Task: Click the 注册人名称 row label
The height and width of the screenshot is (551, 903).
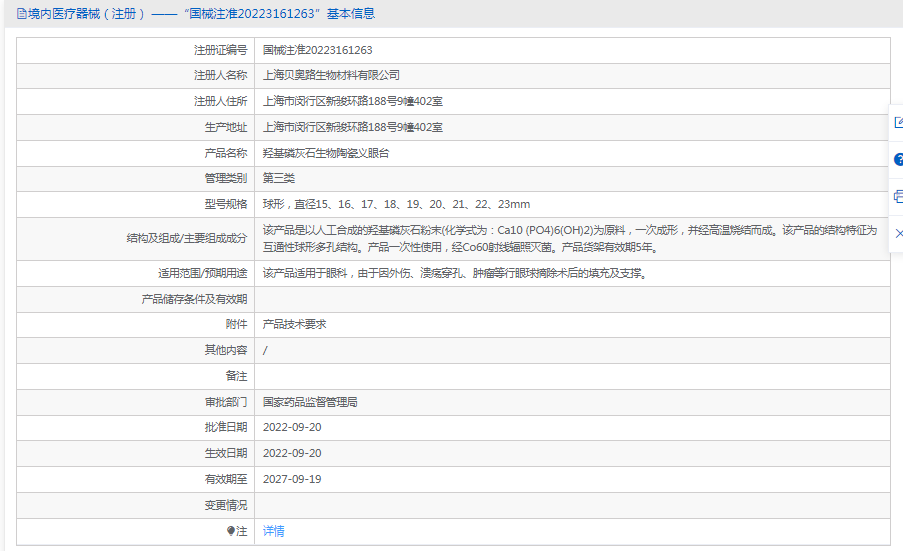Action: [221, 75]
